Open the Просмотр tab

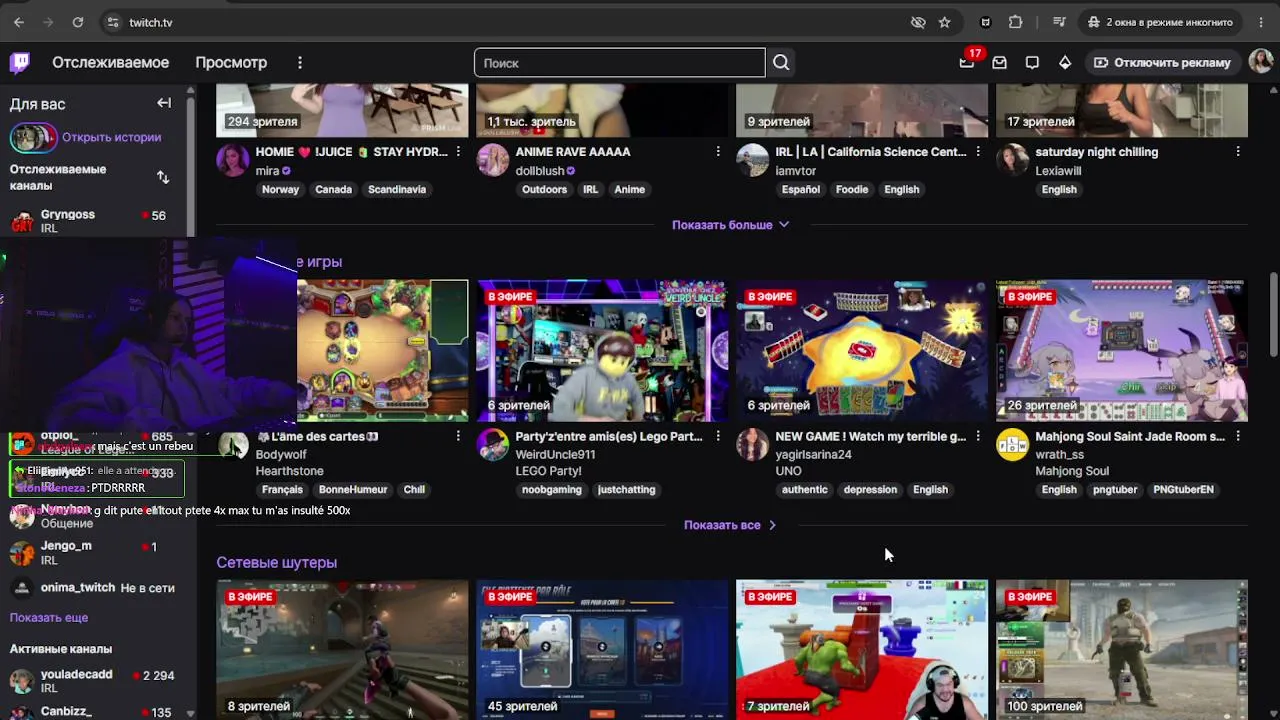(231, 62)
